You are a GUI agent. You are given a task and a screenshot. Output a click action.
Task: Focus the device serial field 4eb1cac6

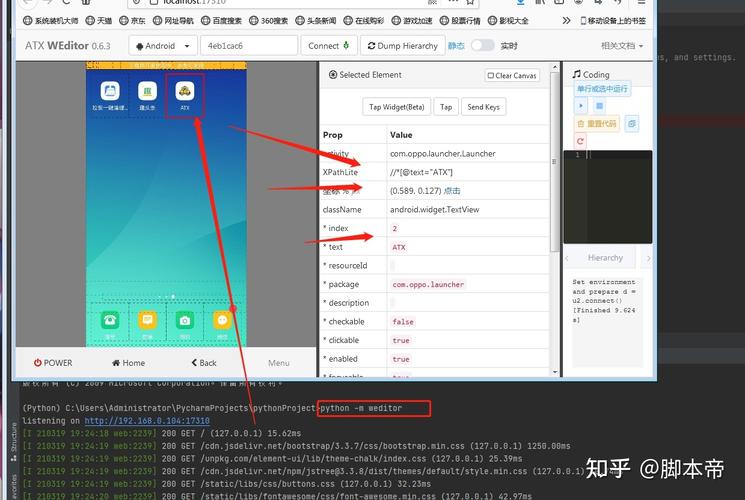tap(249, 46)
